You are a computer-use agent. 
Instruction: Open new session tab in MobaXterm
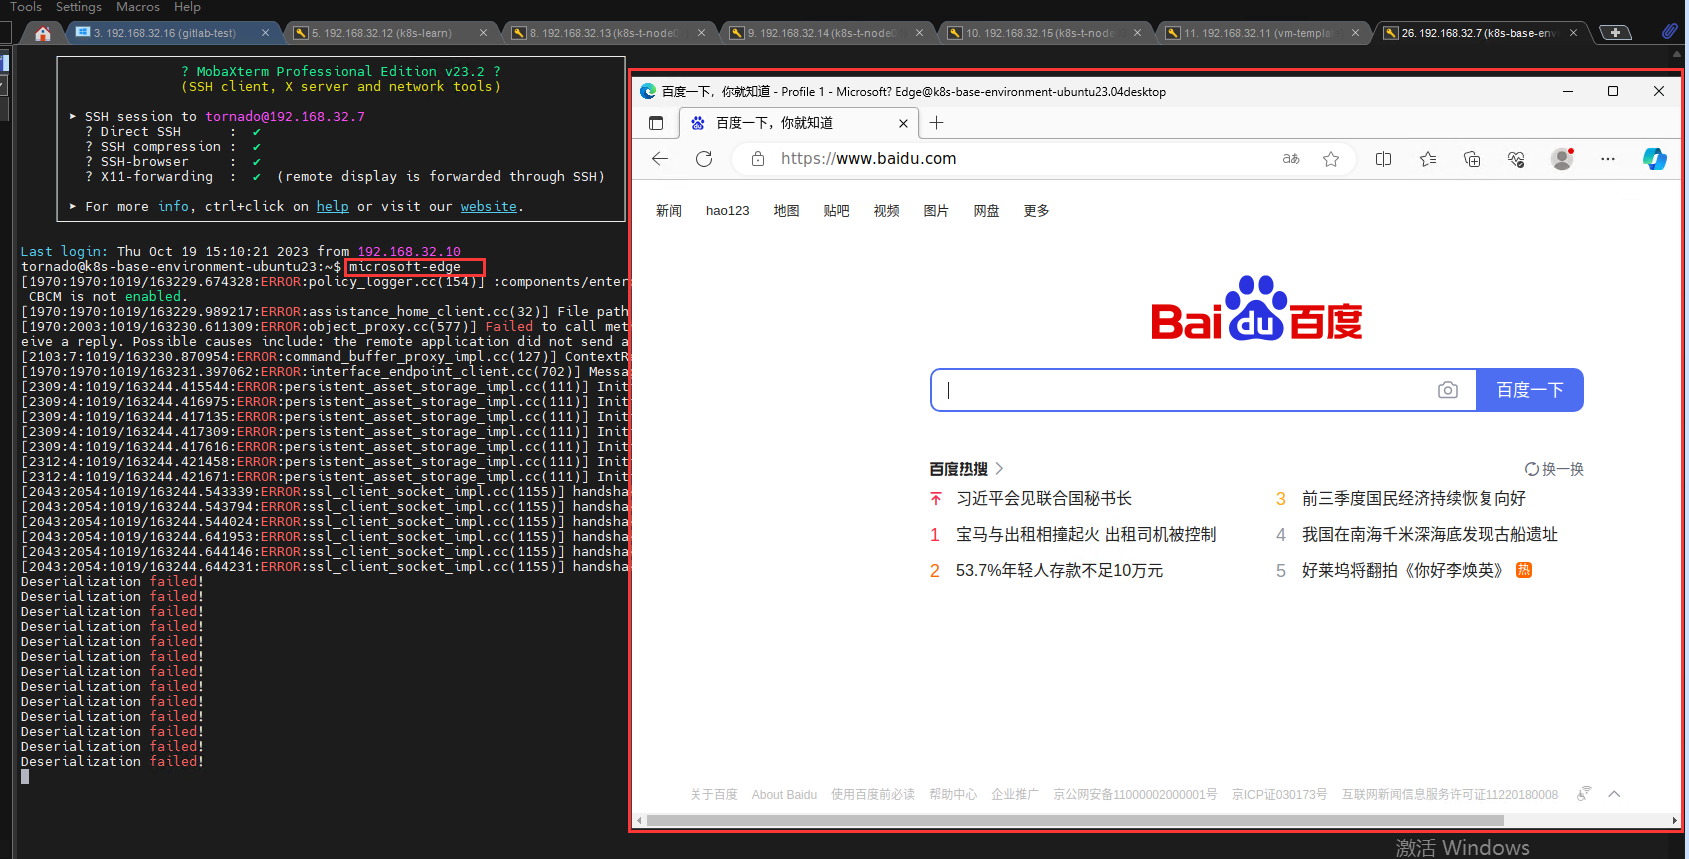(1615, 33)
